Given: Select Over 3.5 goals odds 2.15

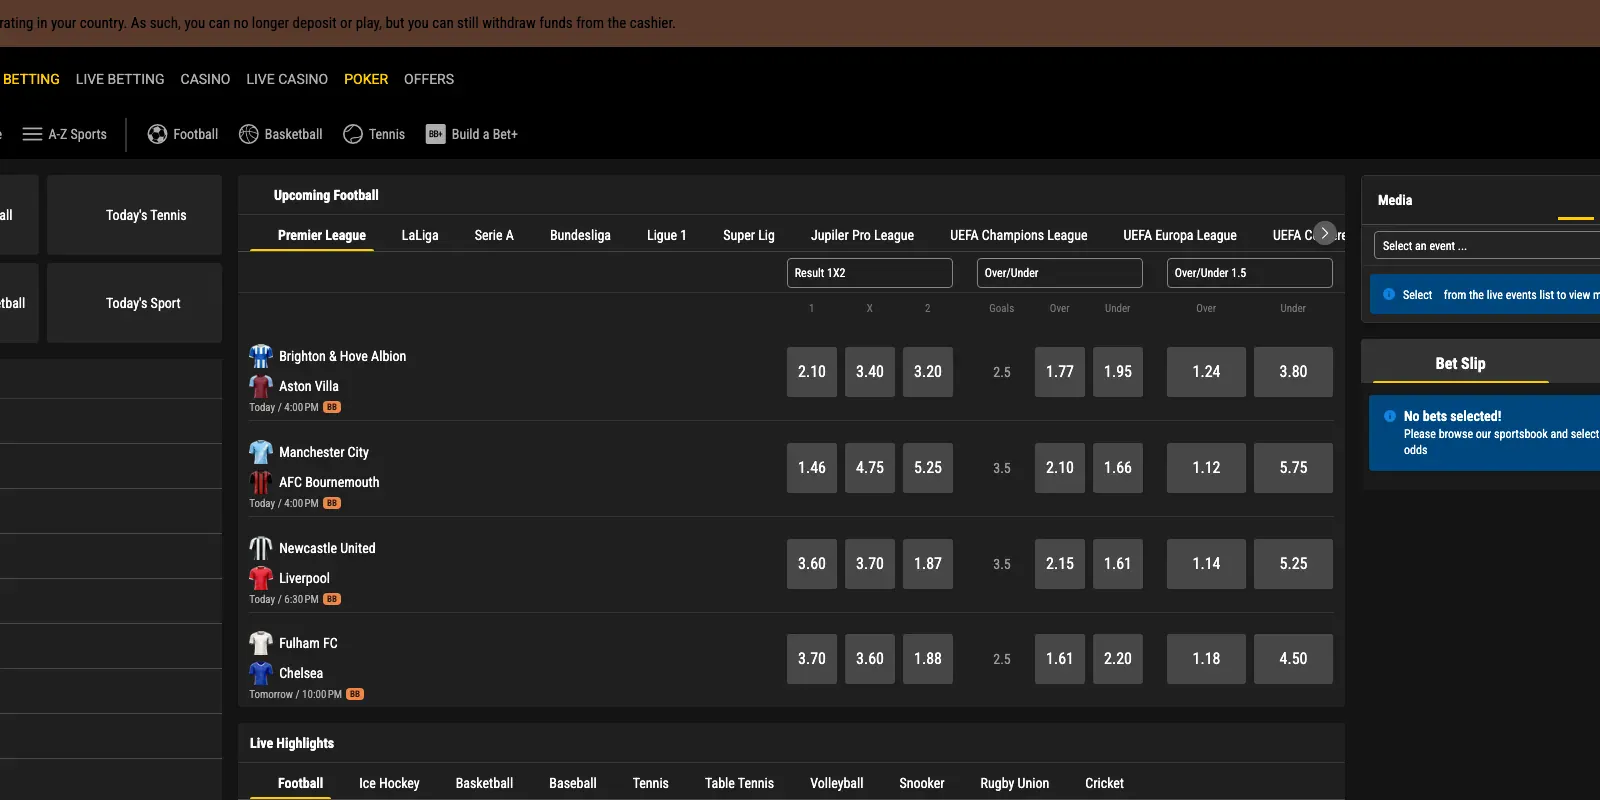Looking at the screenshot, I should coord(1060,564).
